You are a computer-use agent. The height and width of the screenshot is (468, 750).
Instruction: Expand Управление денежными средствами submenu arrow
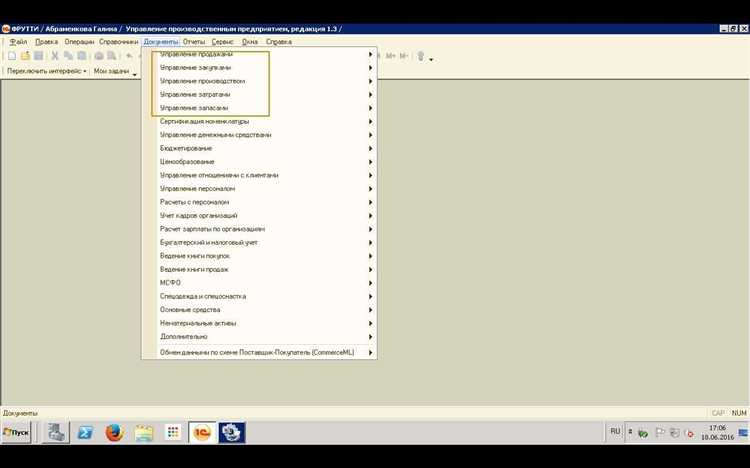(x=370, y=135)
